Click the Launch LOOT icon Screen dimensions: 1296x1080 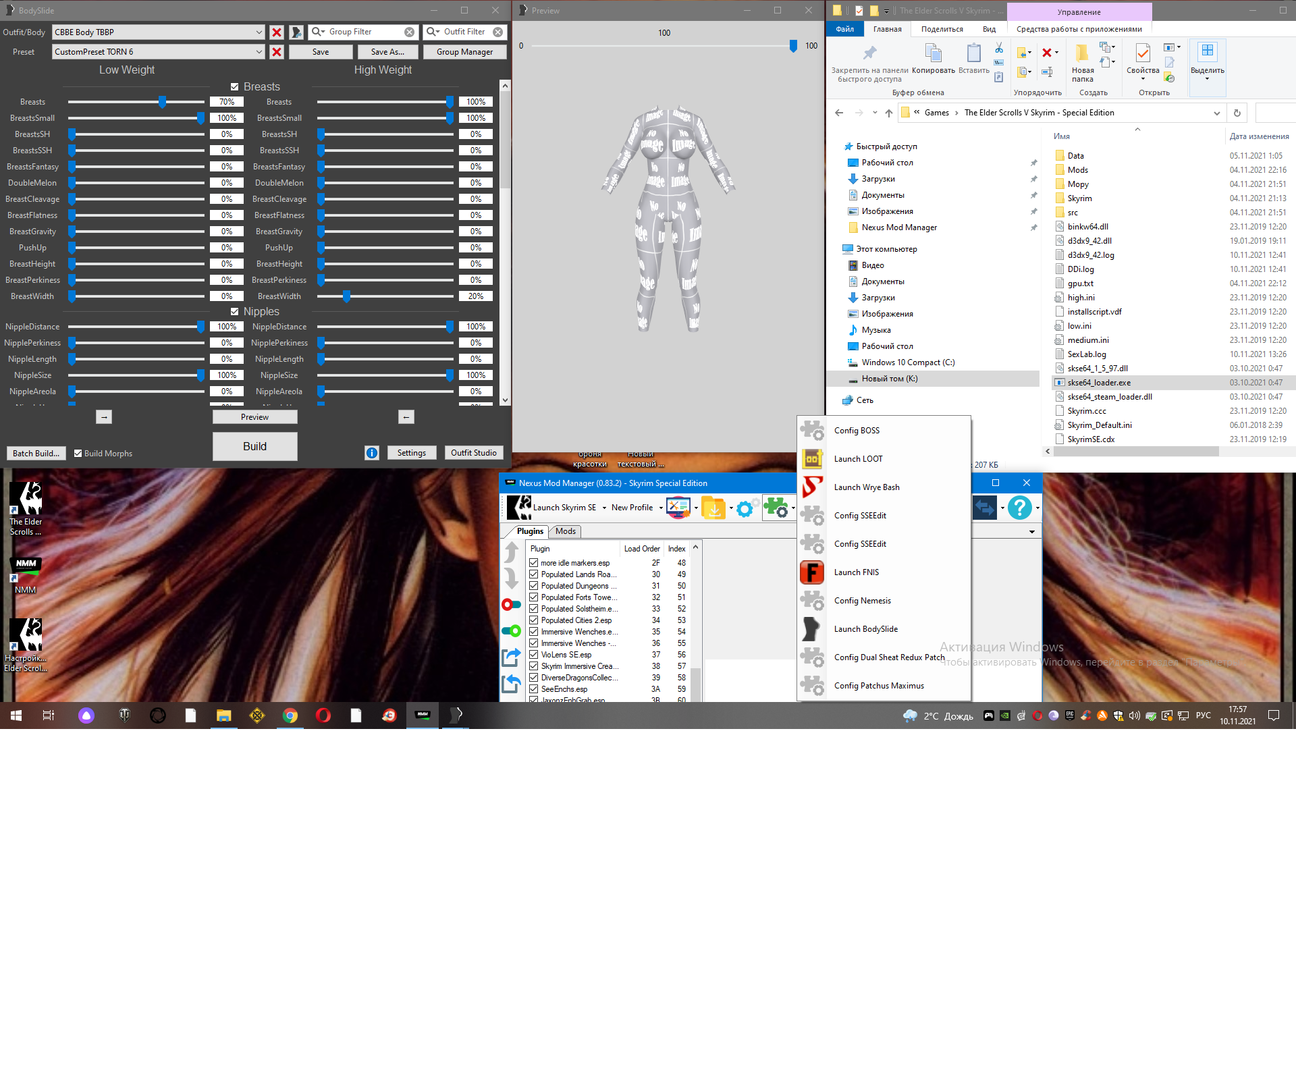(812, 459)
